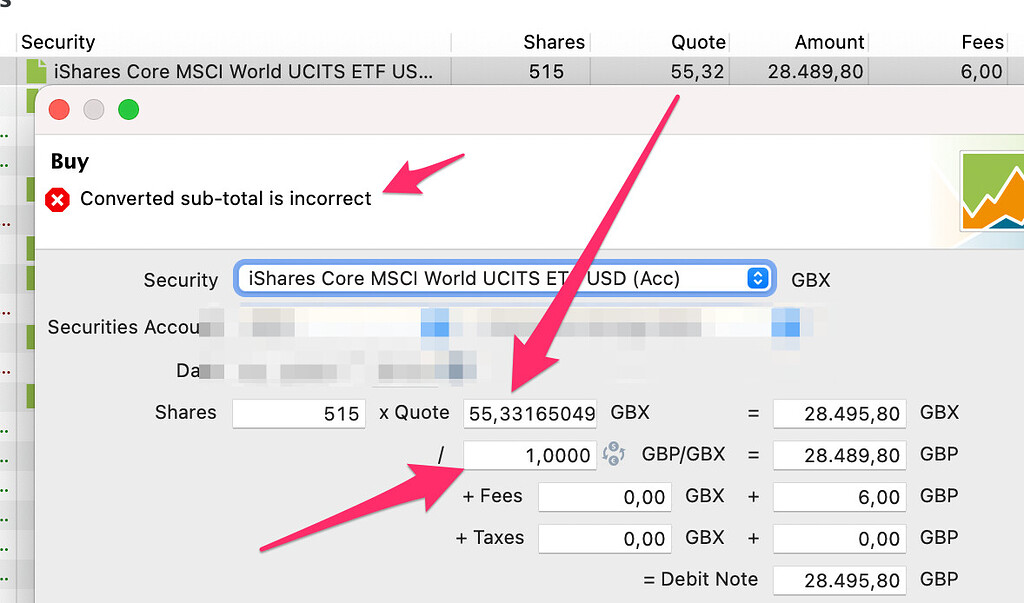1024x603 pixels.
Task: Focus the Shares input field
Action: pyautogui.click(x=299, y=413)
